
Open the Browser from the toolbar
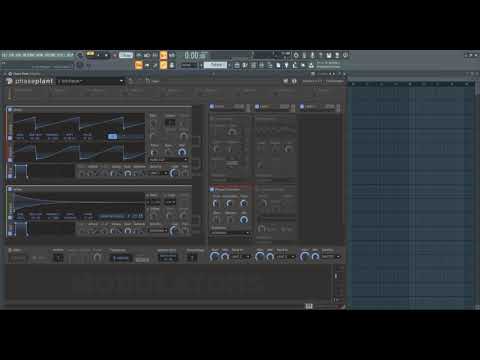[270, 65]
